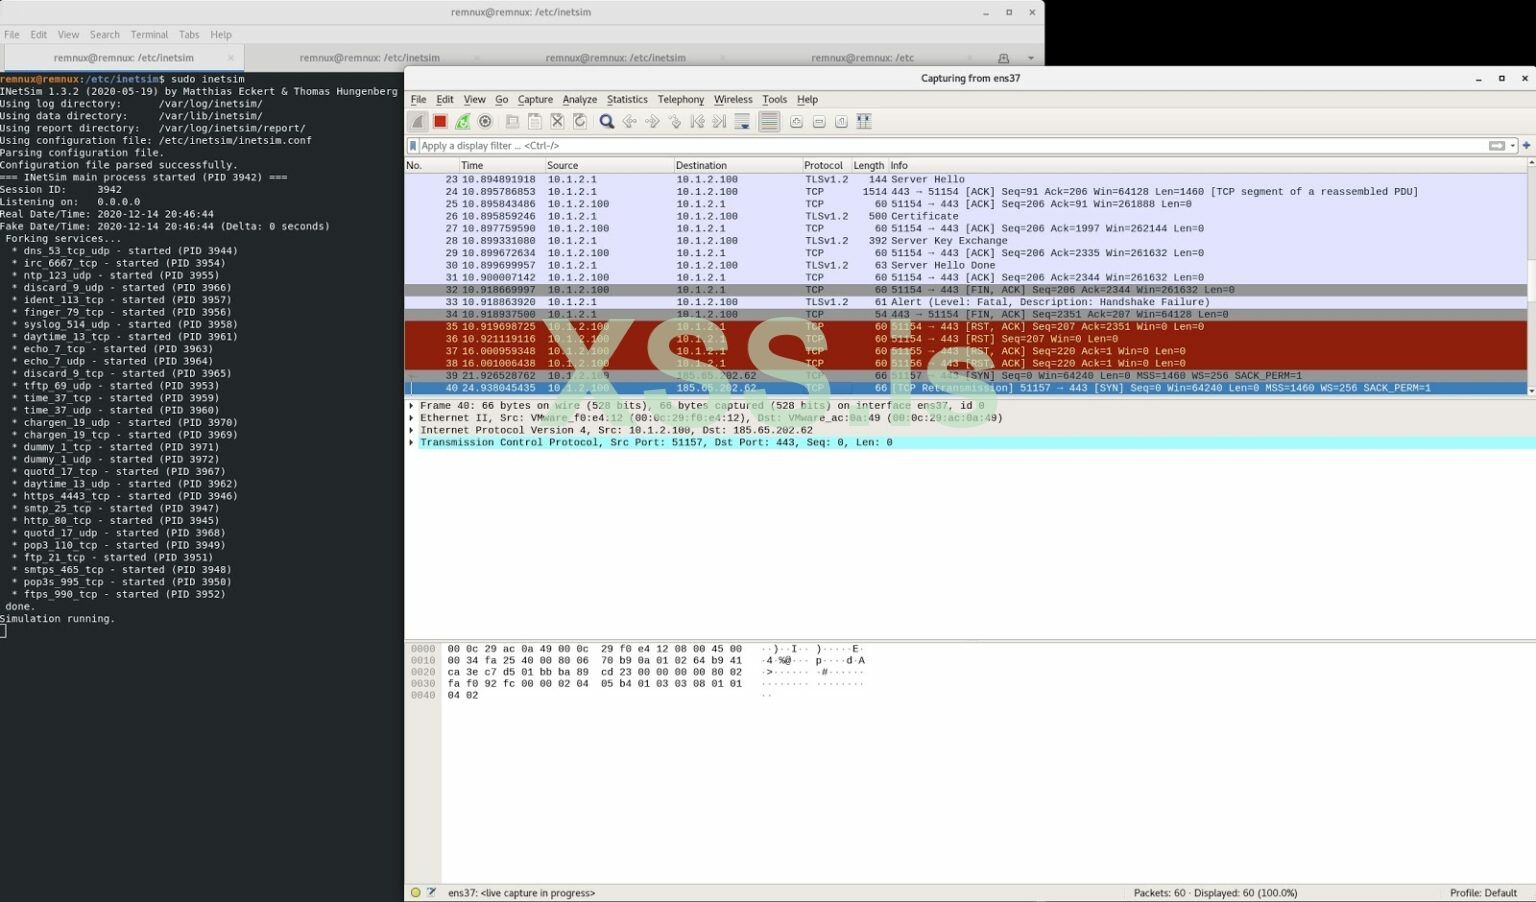This screenshot has width=1536, height=902.
Task: Close this capture file icon
Action: pyautogui.click(x=558, y=122)
